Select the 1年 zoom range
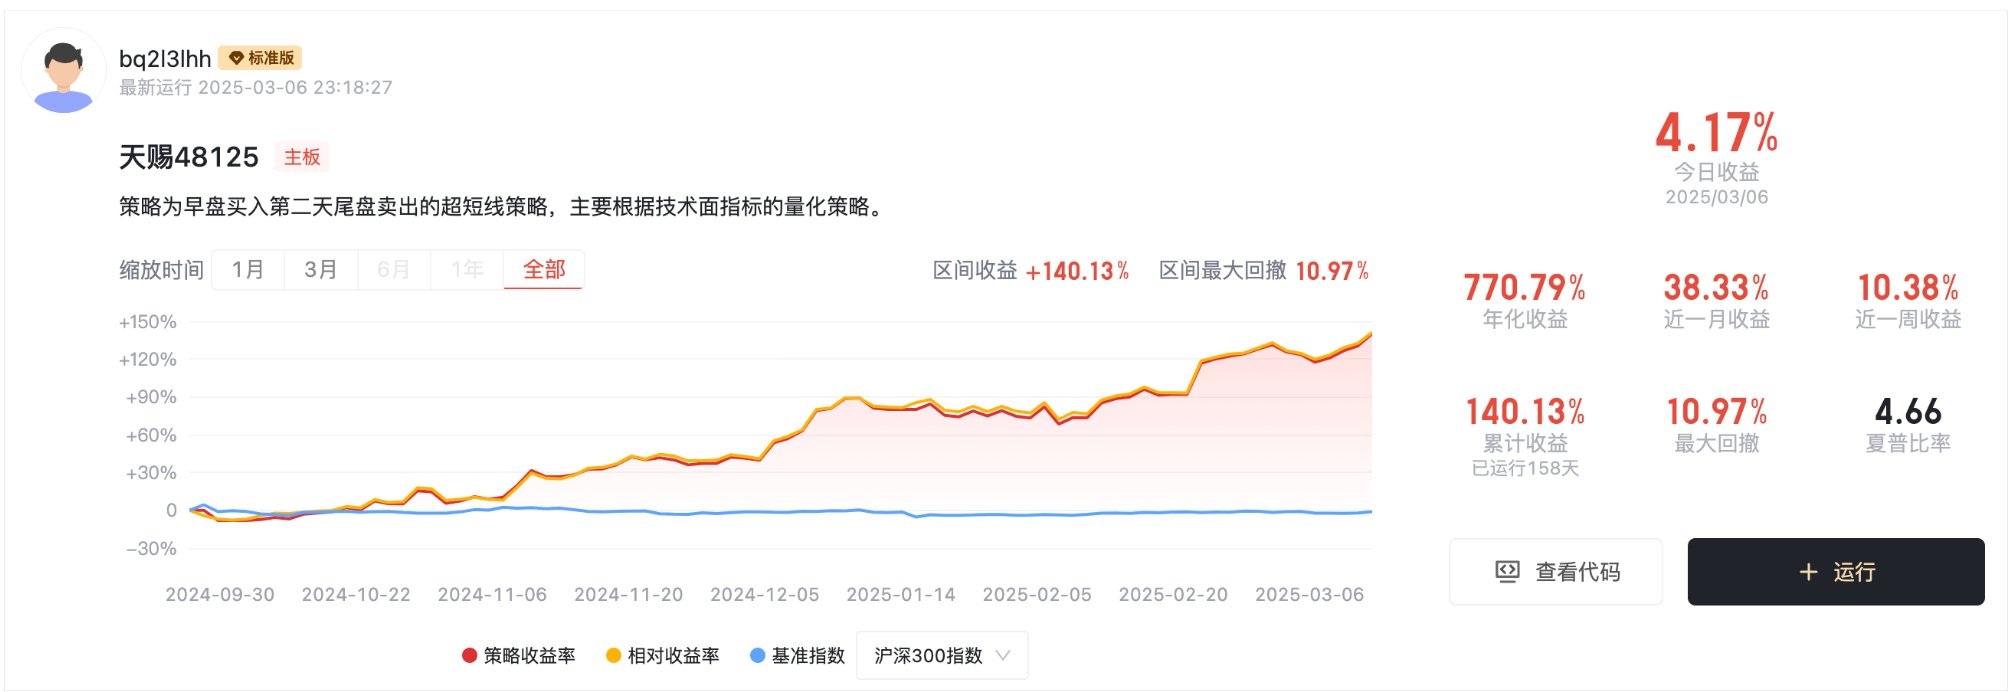Screen dimensions: 2008x692 pyautogui.click(x=467, y=270)
